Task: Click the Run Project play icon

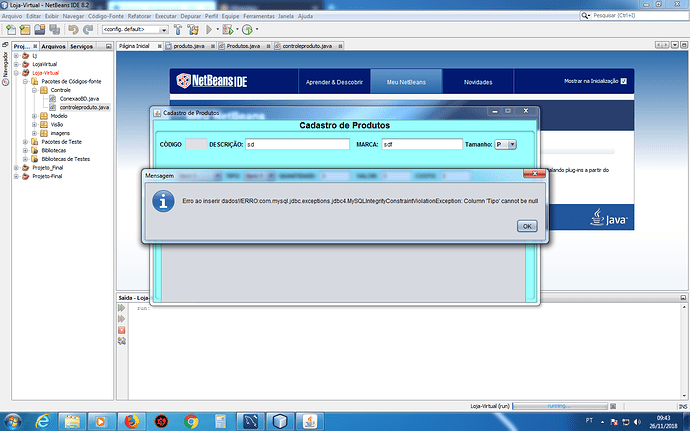Action: [209, 29]
